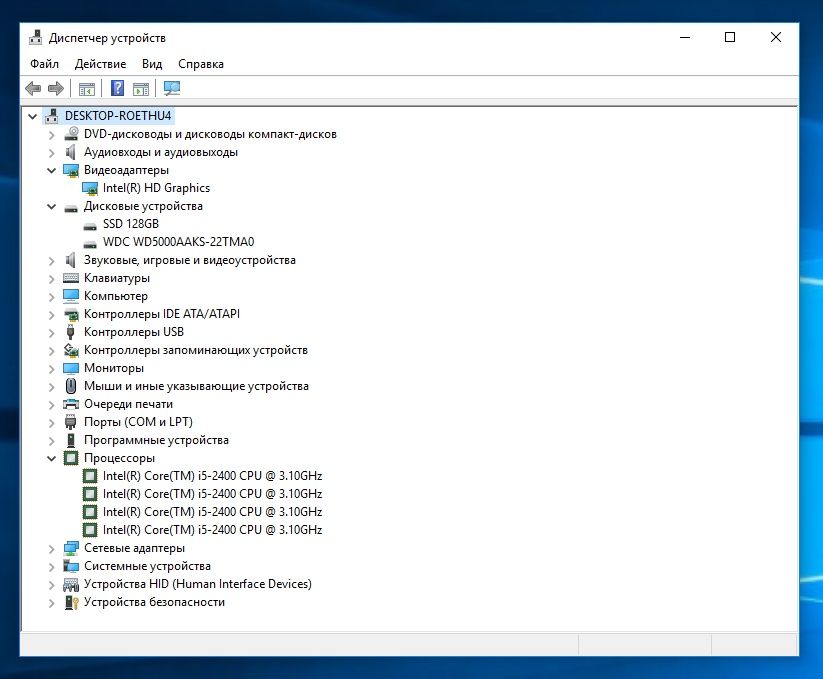Click the mouse icon beside Мыши и иные
Viewport: 823px width, 679px height.
(x=71, y=386)
